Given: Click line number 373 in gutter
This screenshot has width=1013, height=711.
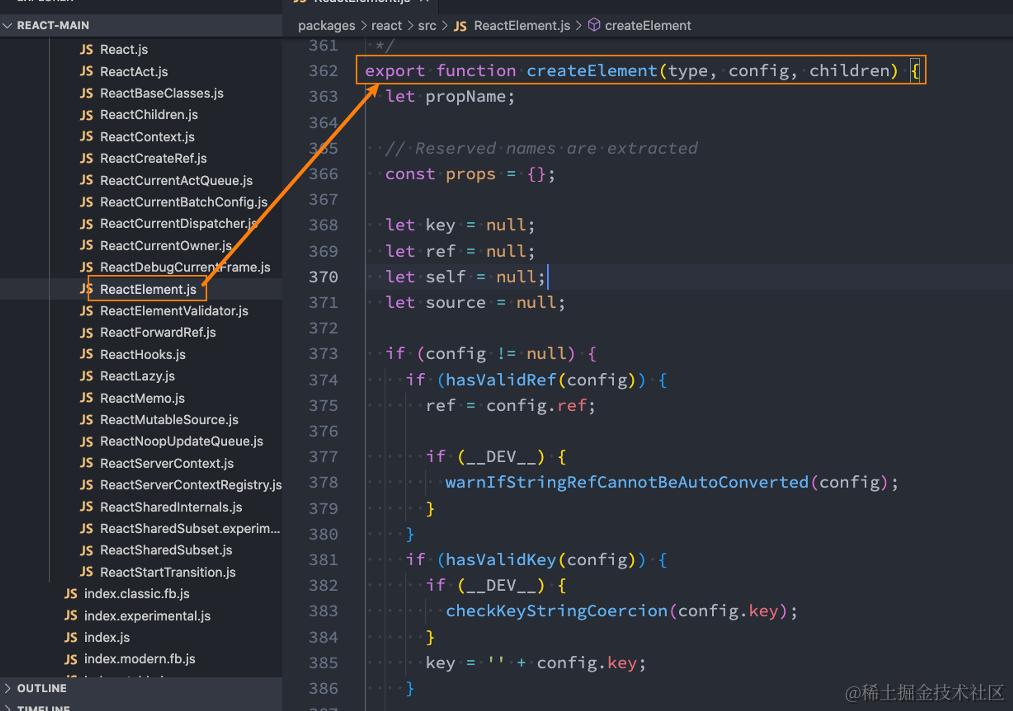Looking at the screenshot, I should point(323,354).
